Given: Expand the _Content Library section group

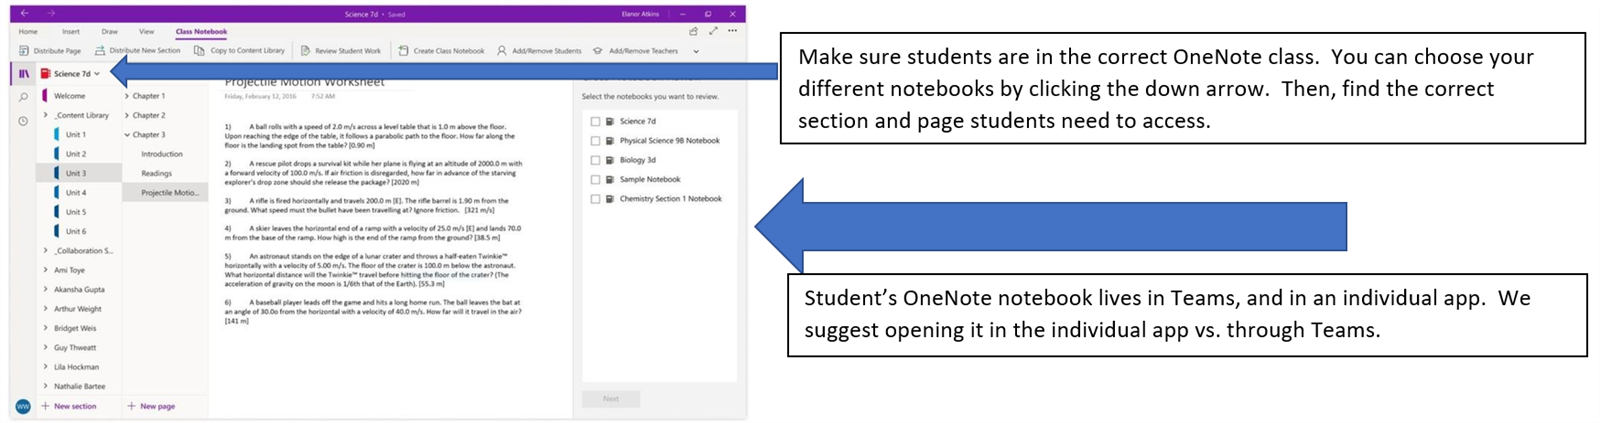Looking at the screenshot, I should tap(46, 116).
